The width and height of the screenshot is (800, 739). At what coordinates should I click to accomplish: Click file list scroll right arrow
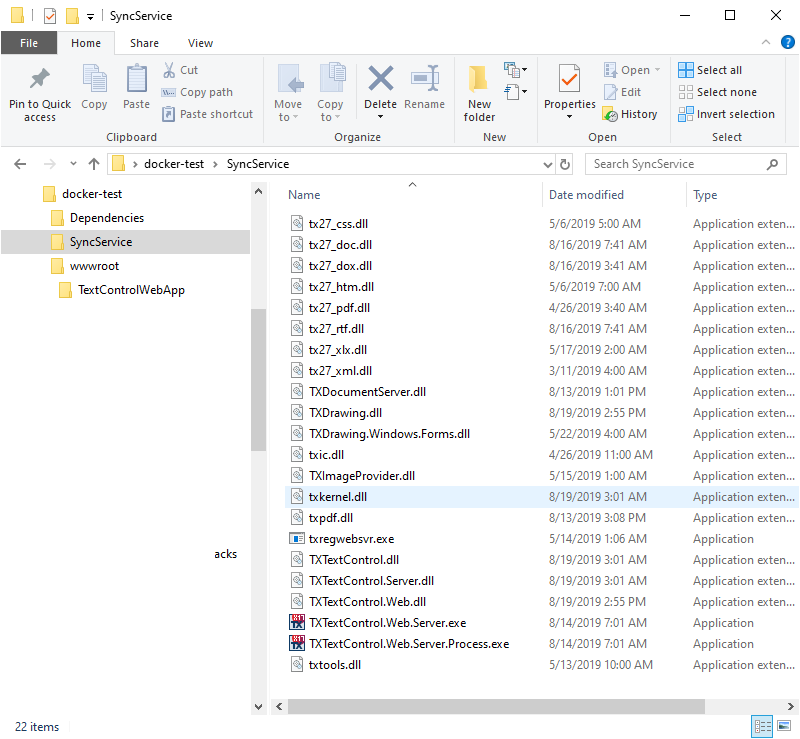click(x=790, y=706)
